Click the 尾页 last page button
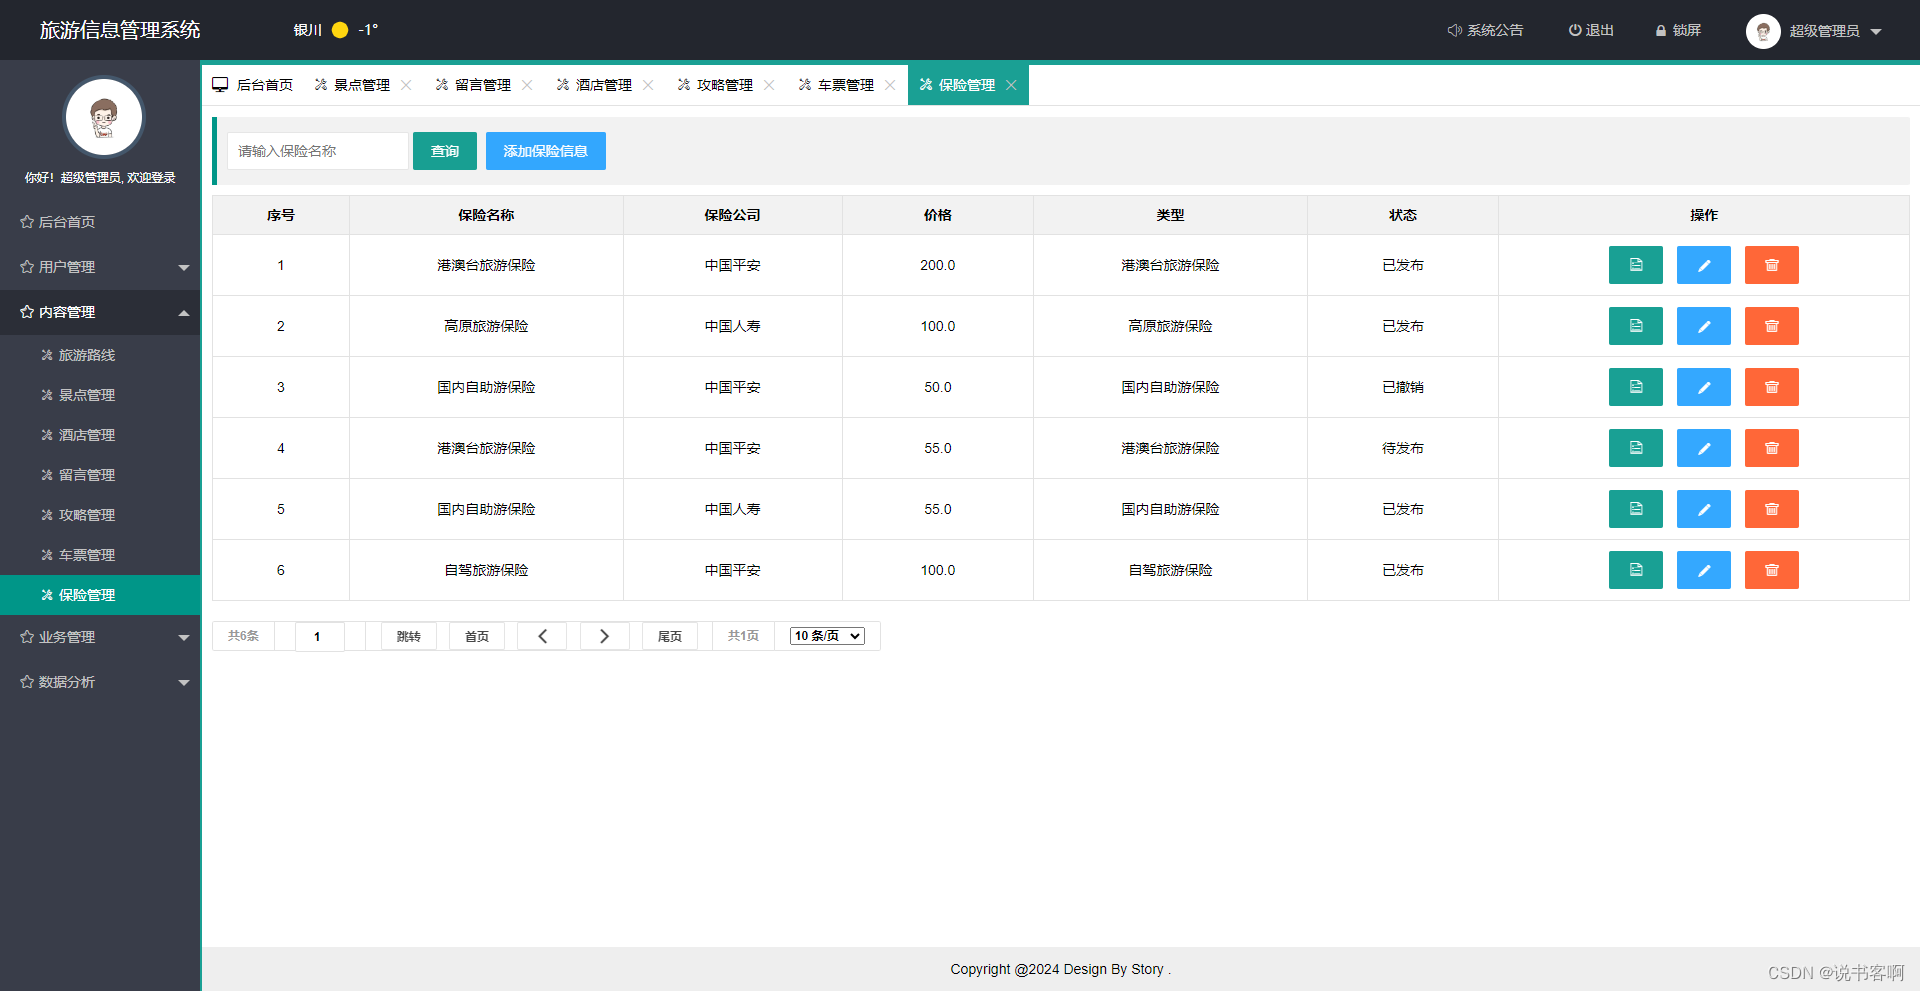 [670, 636]
